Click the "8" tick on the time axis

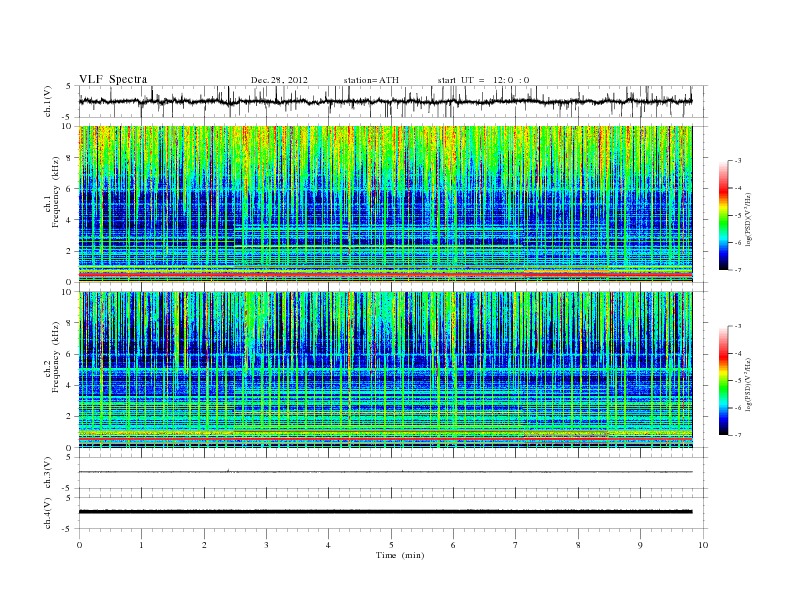click(x=578, y=545)
